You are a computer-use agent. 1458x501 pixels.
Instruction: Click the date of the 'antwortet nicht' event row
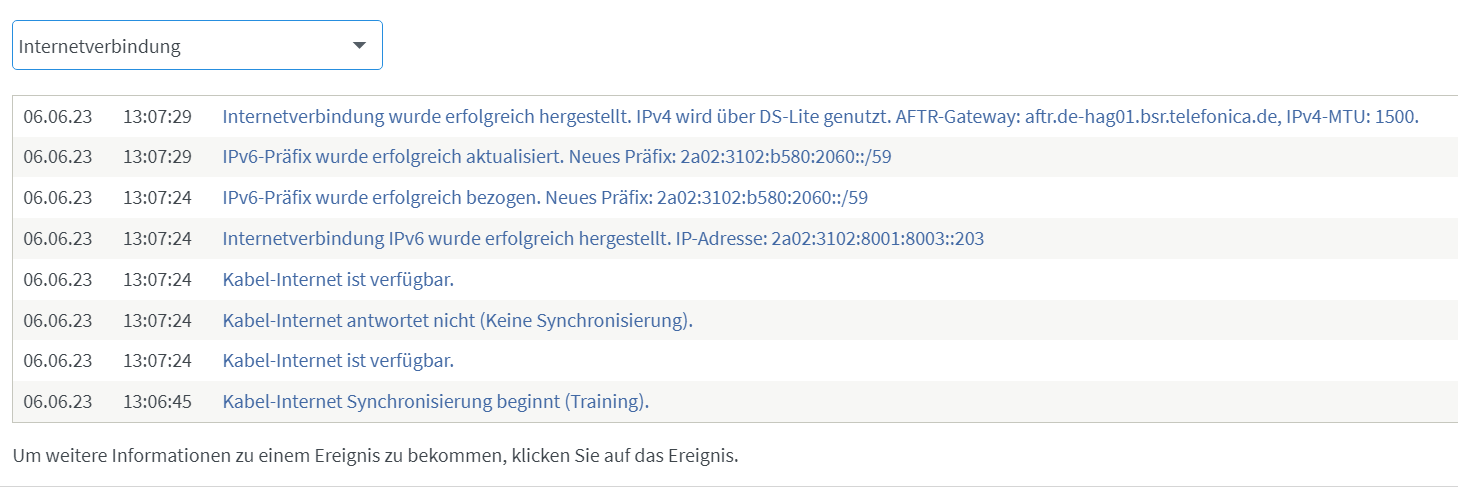[x=58, y=320]
